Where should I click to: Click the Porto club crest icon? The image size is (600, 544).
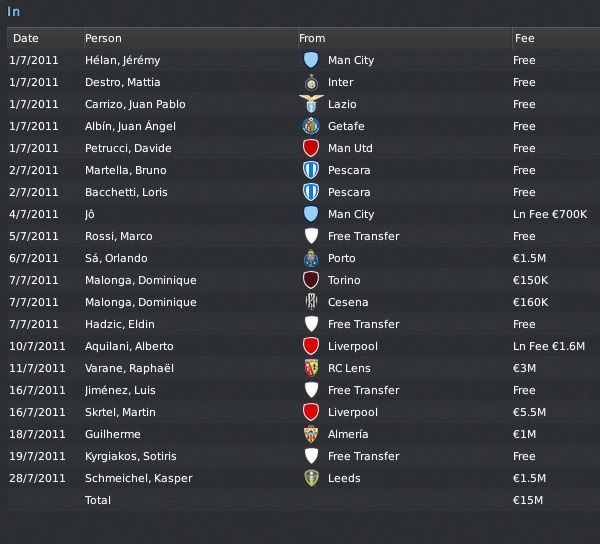tap(310, 258)
